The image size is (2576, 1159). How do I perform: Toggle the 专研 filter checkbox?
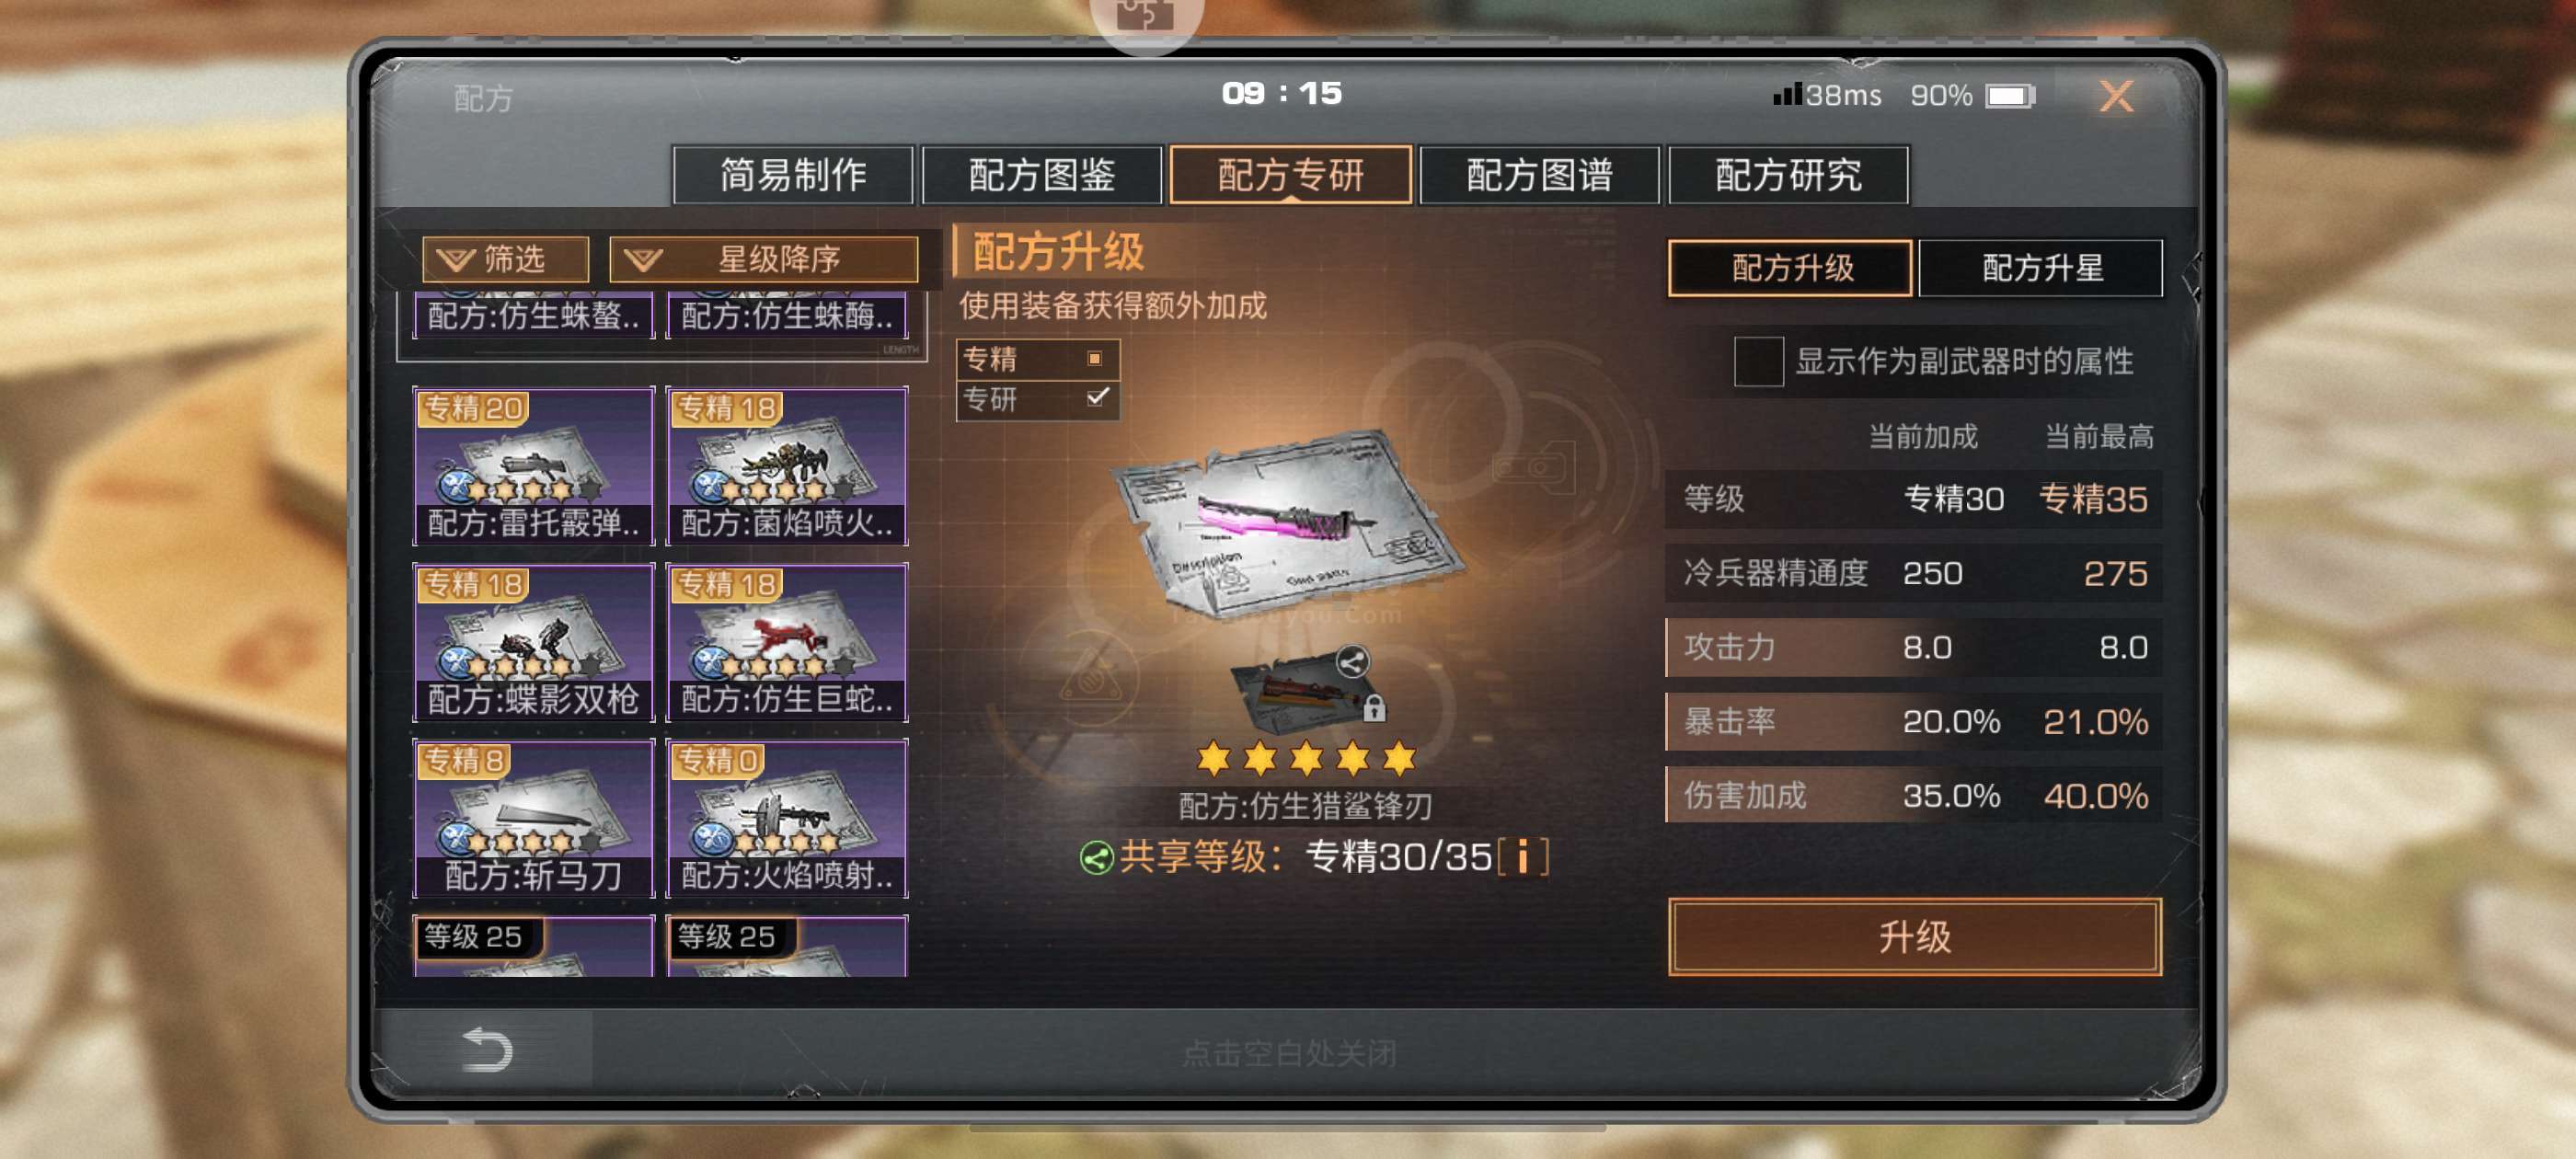1097,398
